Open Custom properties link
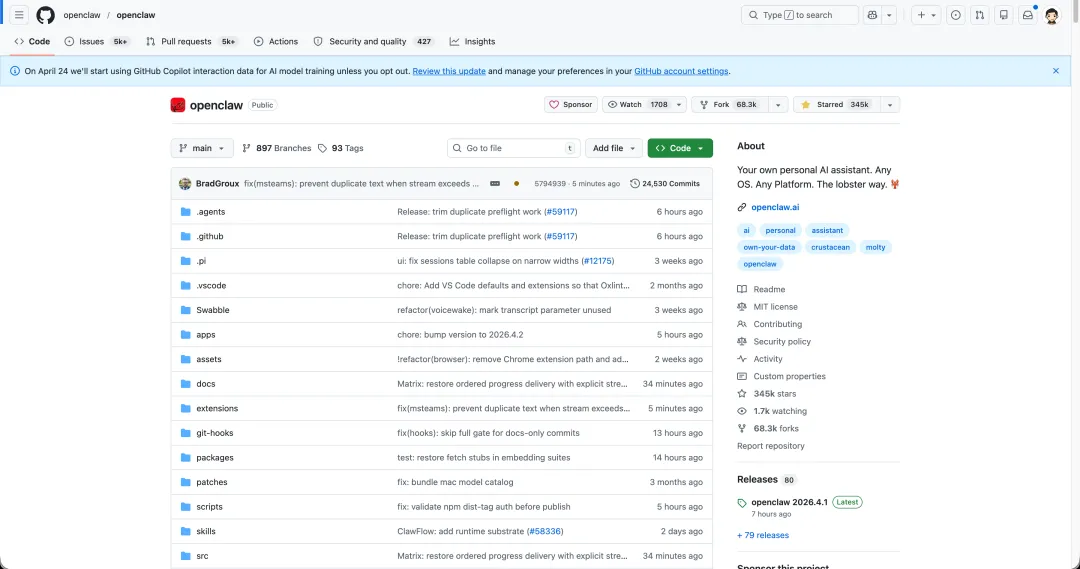 pos(789,376)
